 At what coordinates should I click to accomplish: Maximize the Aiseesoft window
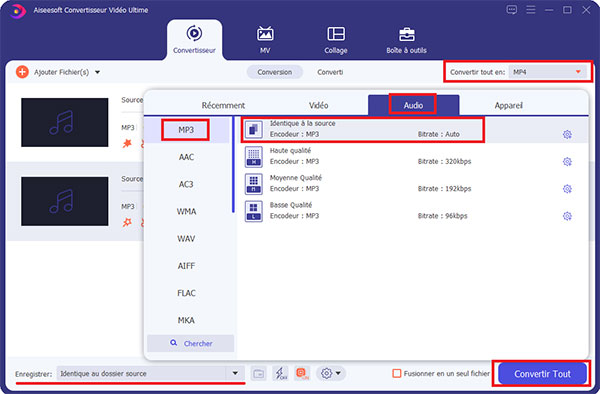pos(567,10)
